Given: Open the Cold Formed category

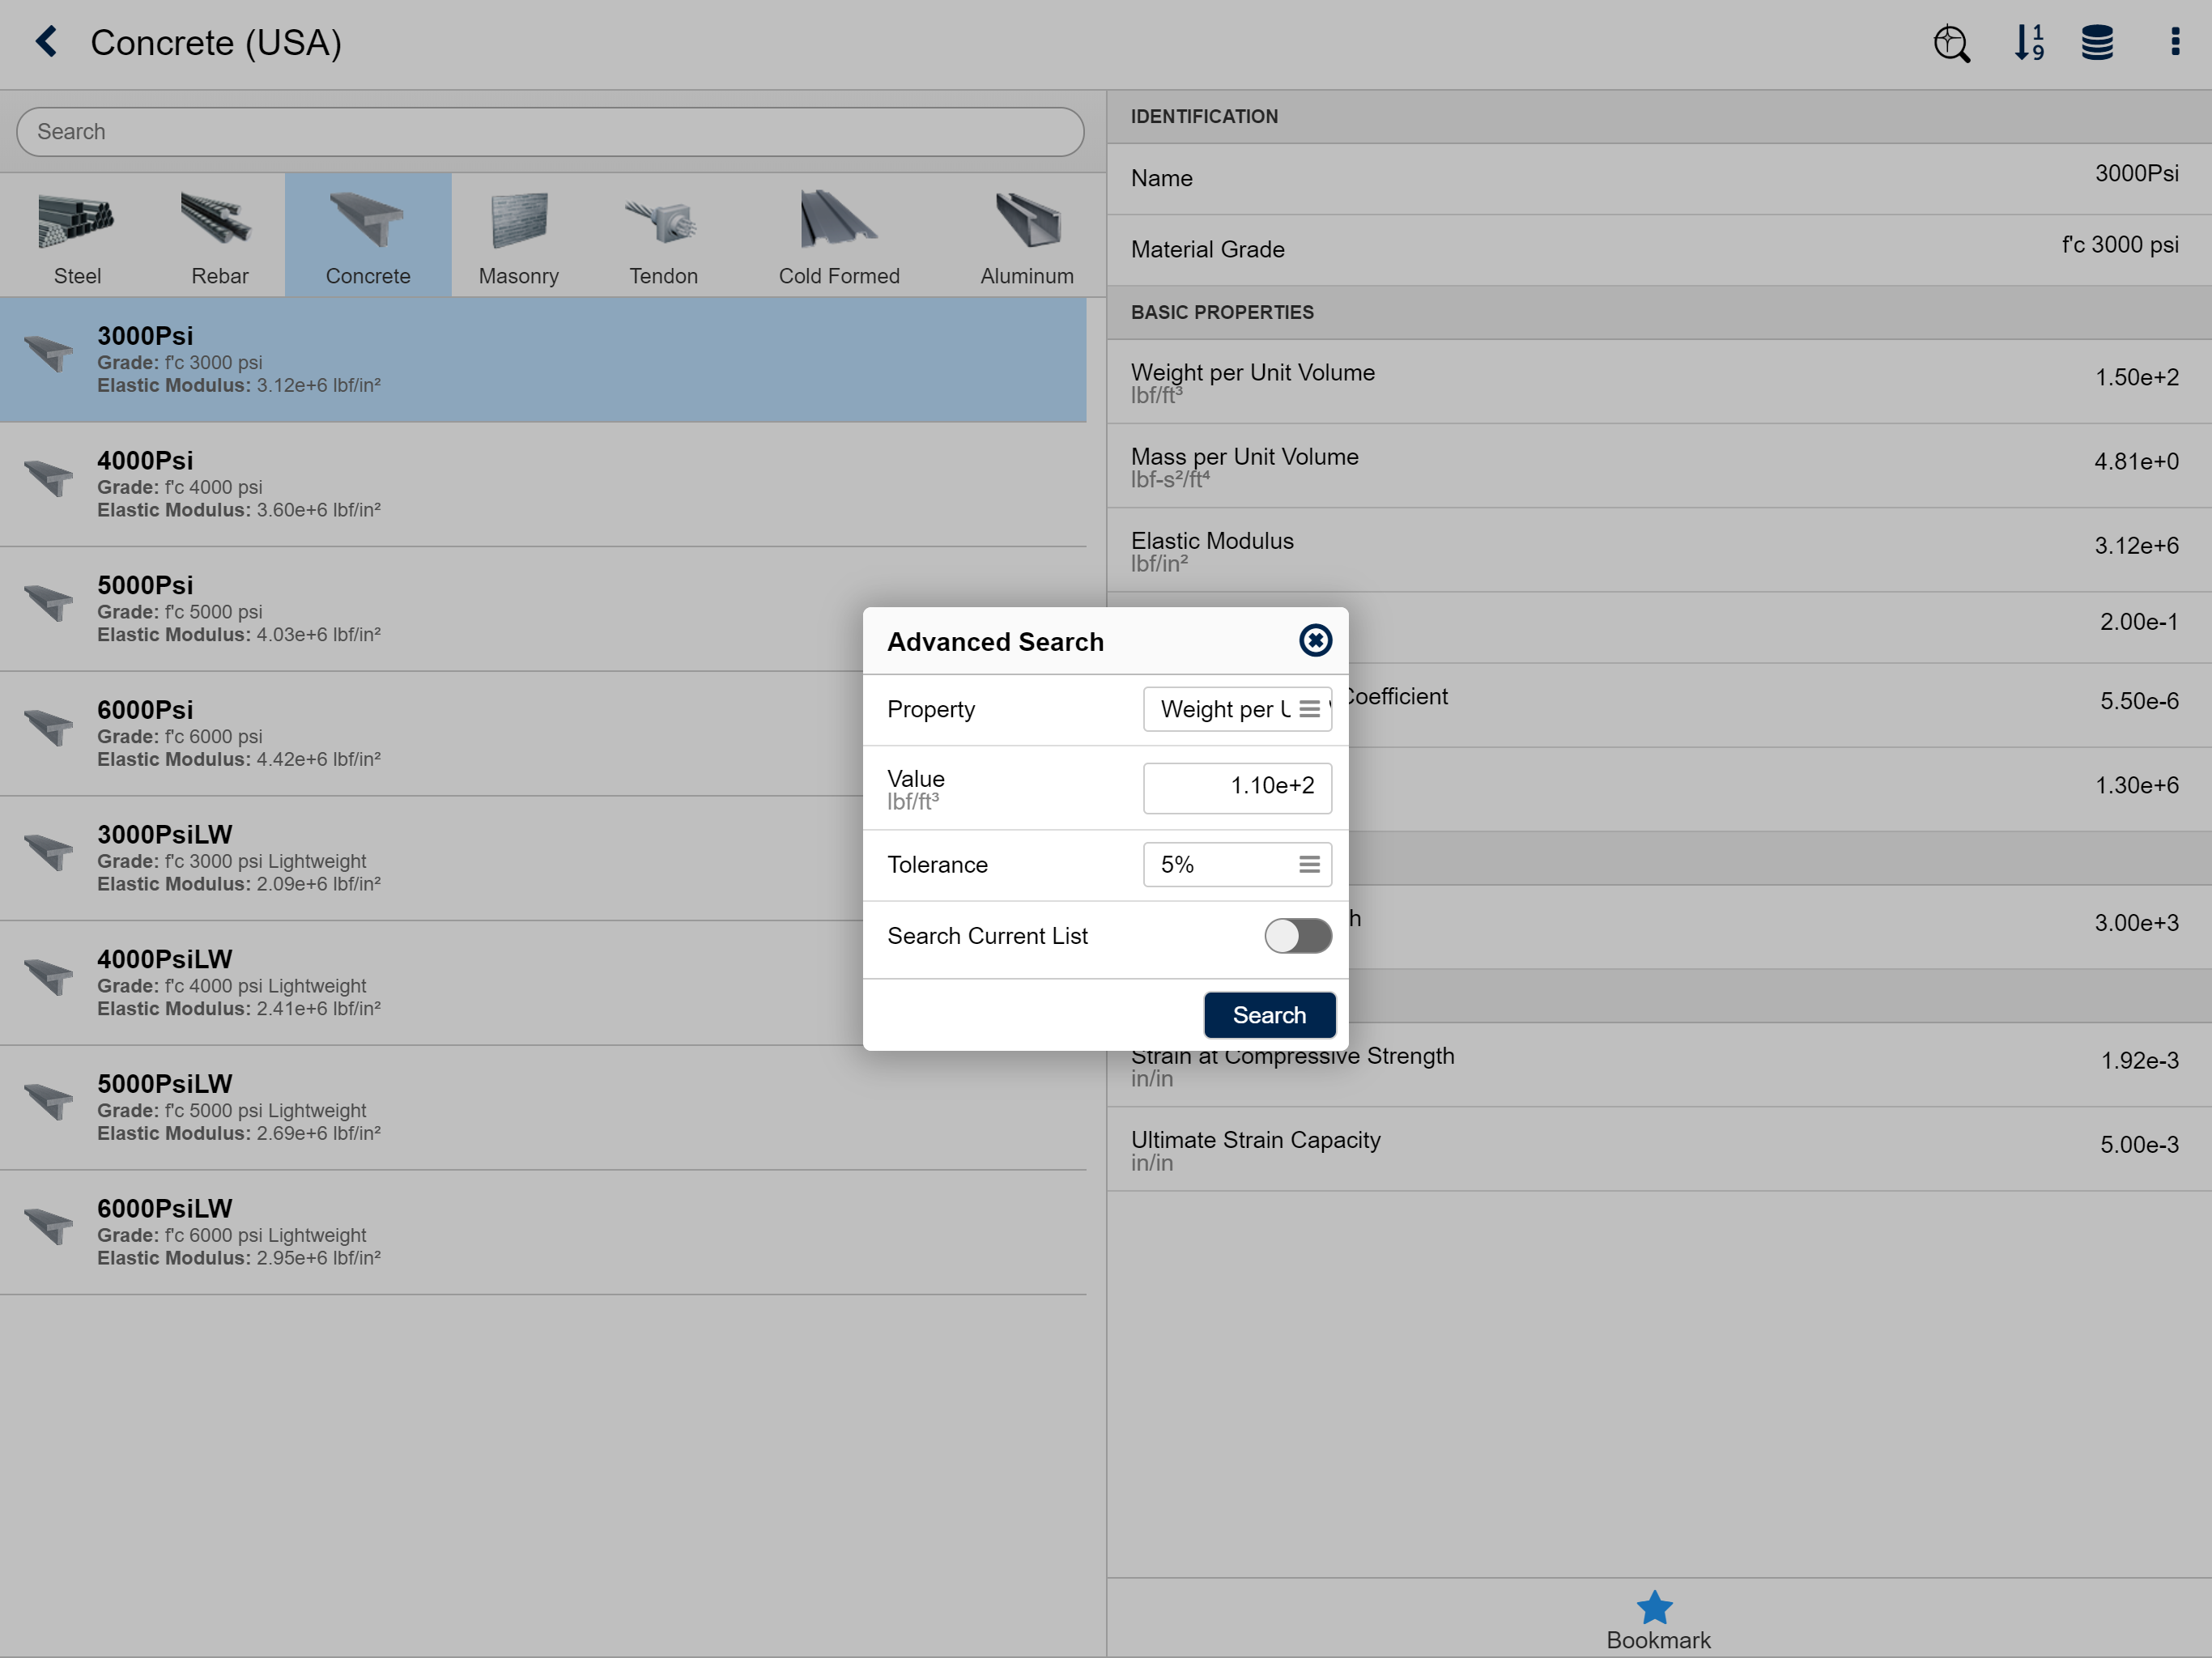Looking at the screenshot, I should (x=839, y=237).
